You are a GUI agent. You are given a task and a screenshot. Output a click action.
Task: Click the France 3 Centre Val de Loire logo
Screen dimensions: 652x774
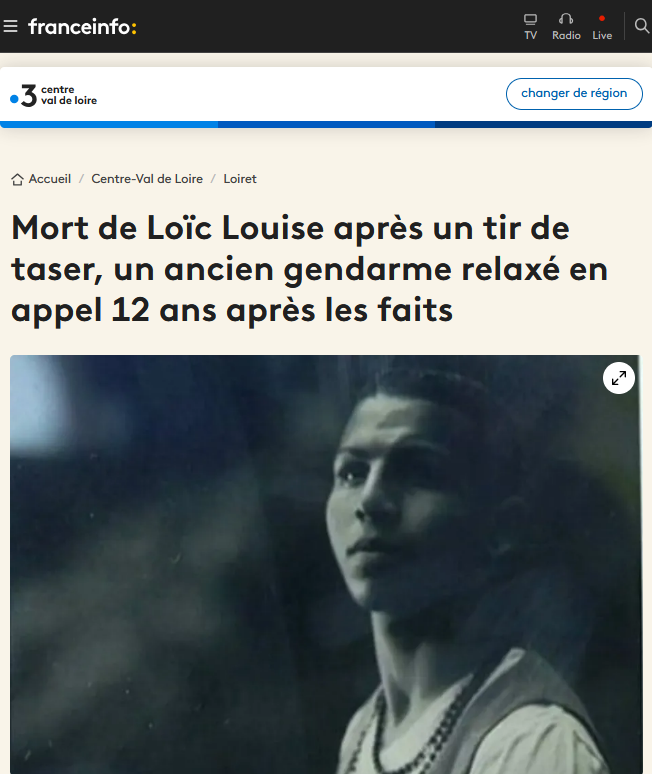(x=54, y=95)
